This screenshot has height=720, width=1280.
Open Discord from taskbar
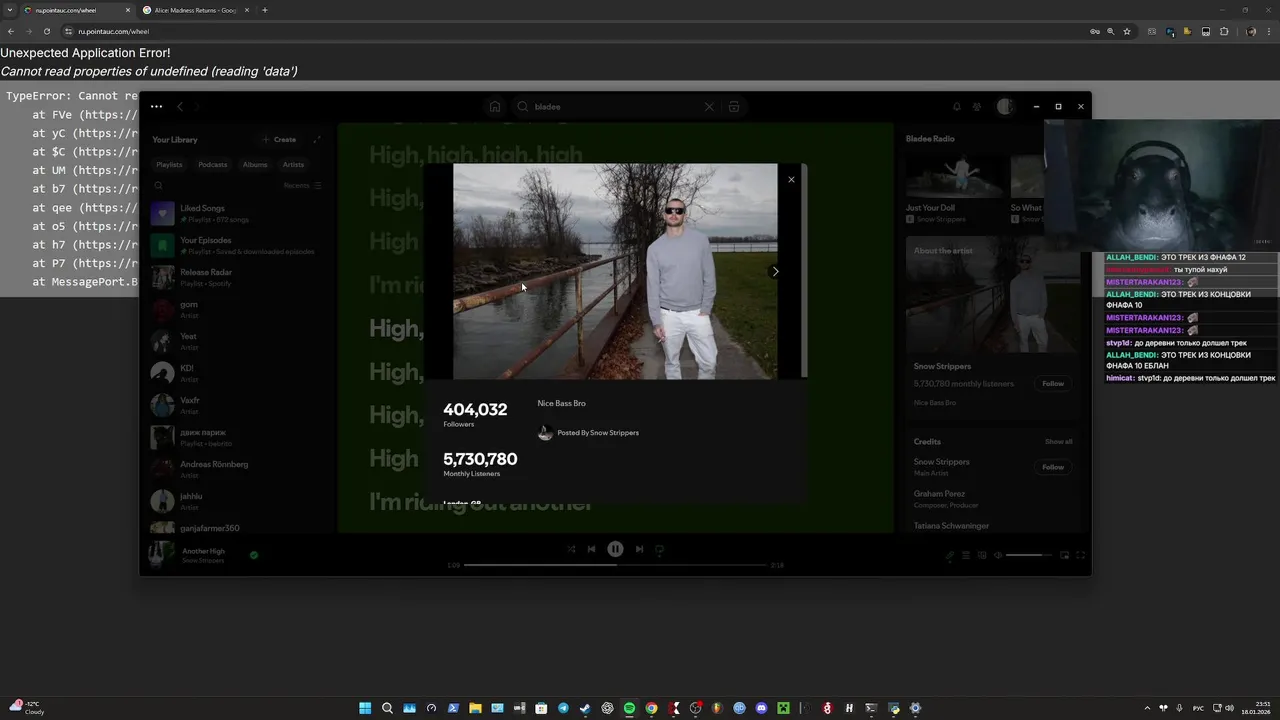coord(761,708)
